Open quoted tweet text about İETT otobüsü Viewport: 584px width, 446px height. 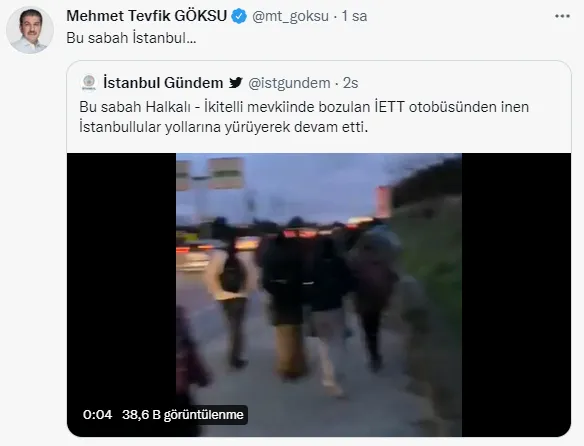click(x=304, y=117)
